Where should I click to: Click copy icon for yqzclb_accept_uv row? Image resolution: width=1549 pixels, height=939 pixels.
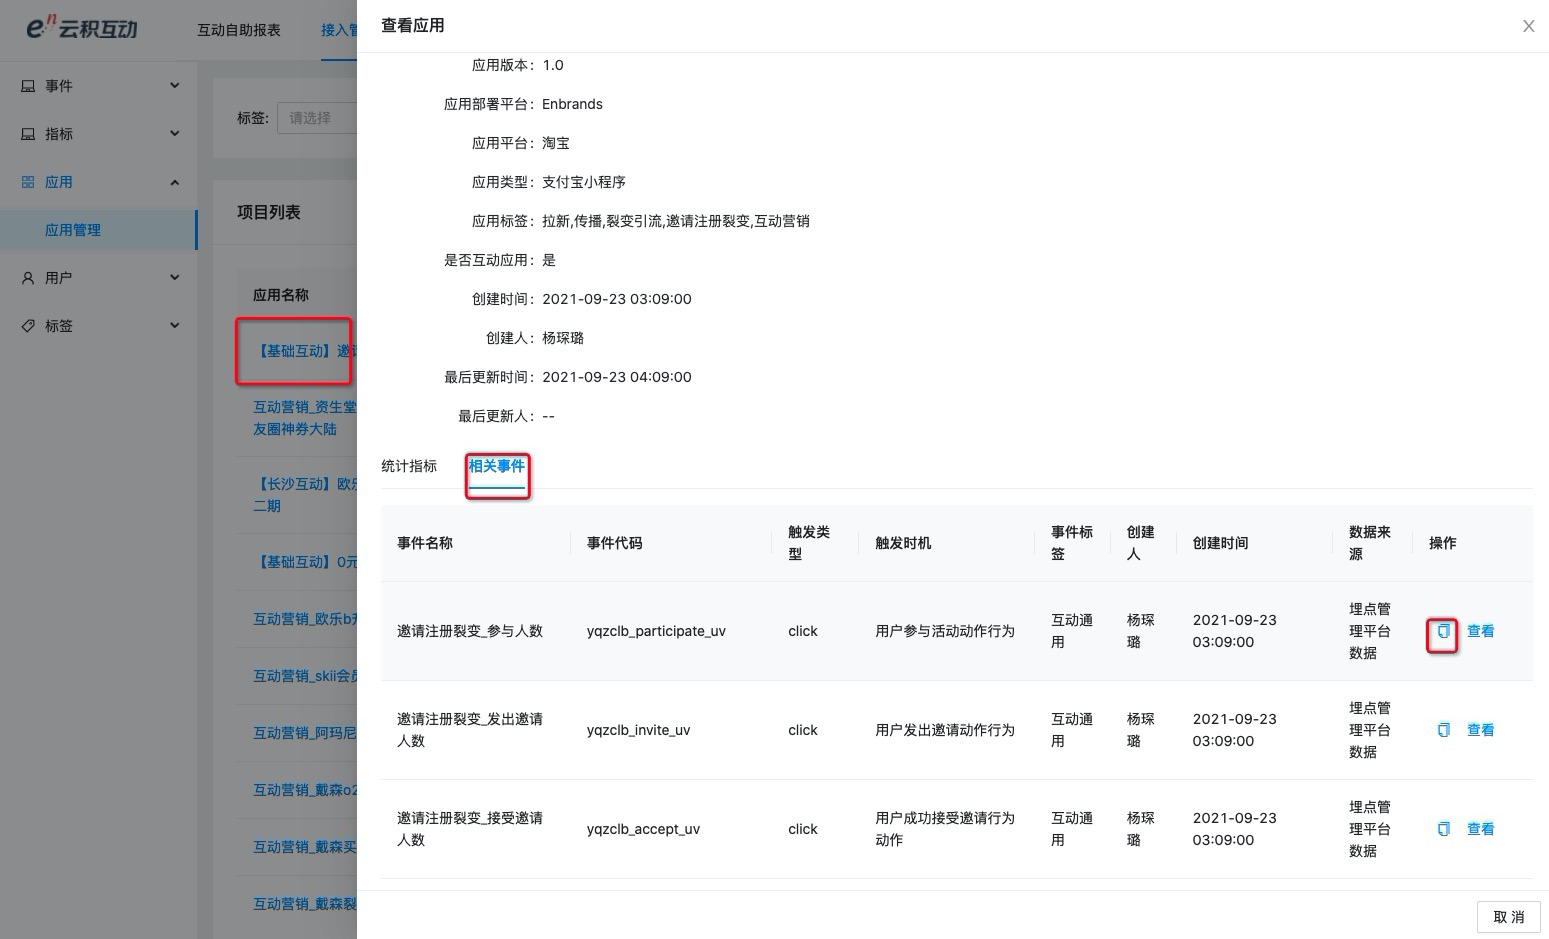click(x=1443, y=829)
